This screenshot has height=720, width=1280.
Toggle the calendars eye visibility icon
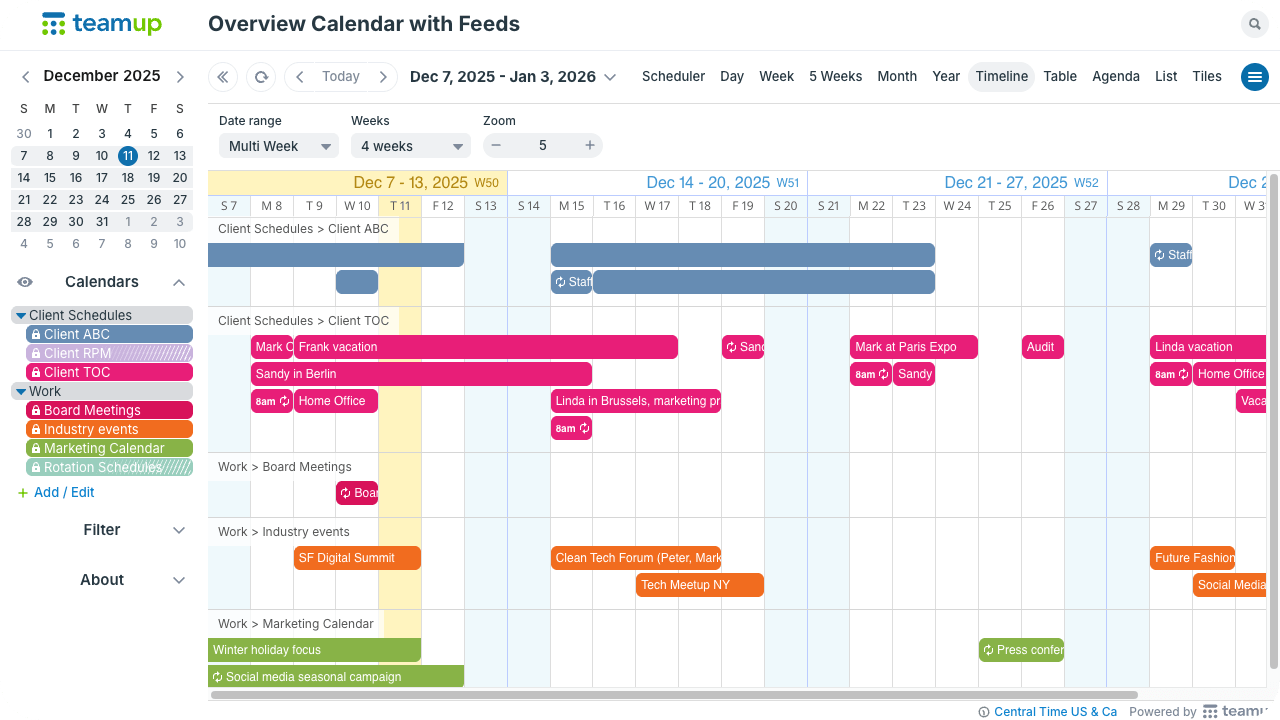(25, 282)
